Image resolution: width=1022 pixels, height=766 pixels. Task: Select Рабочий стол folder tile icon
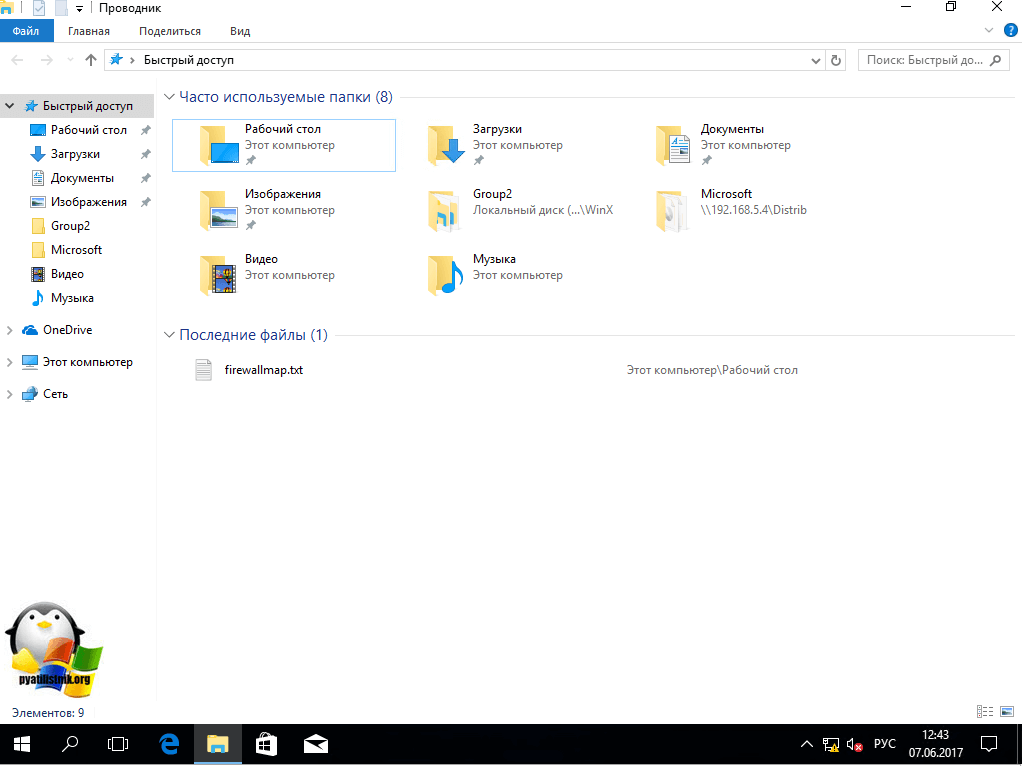219,145
